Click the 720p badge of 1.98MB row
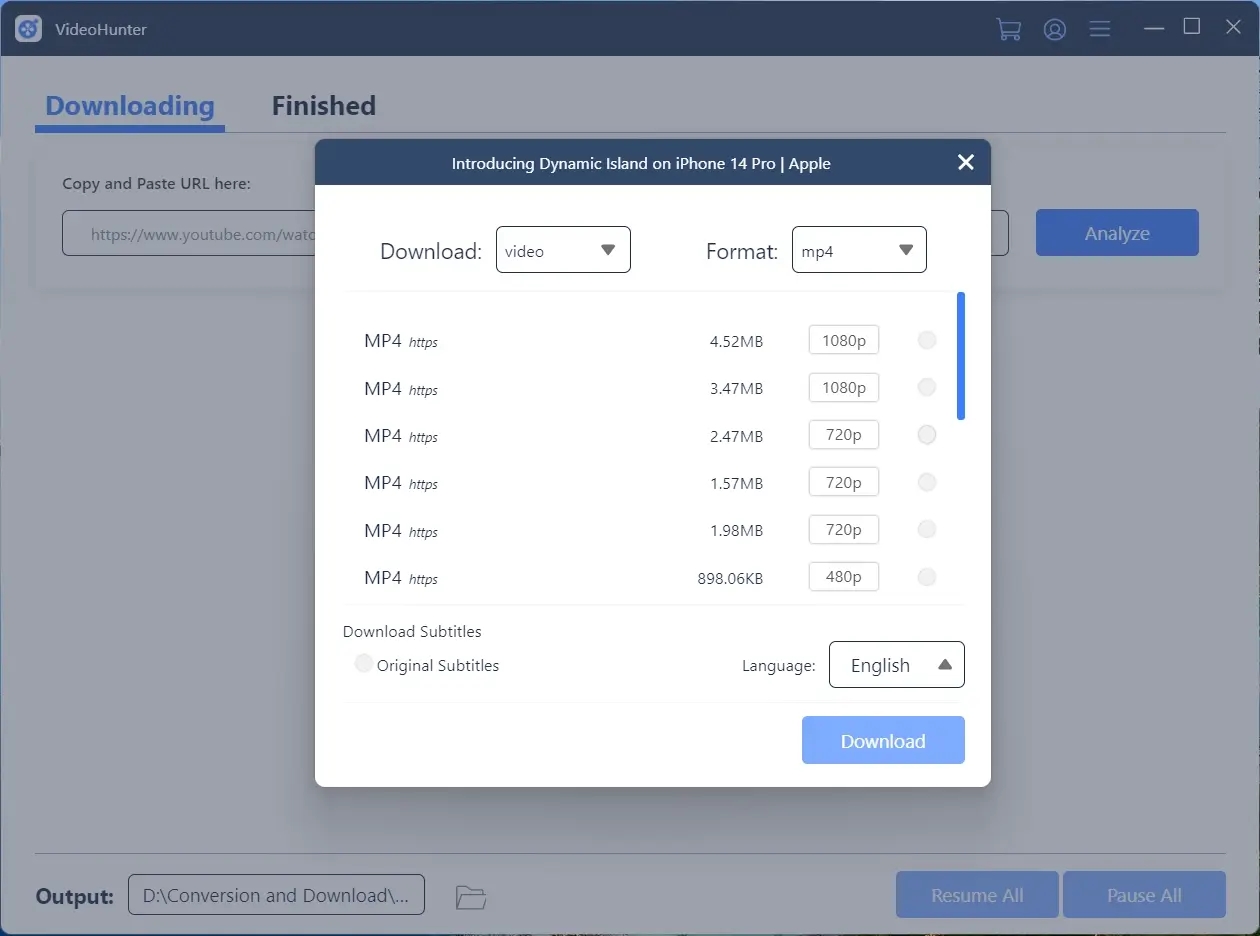 coord(843,529)
